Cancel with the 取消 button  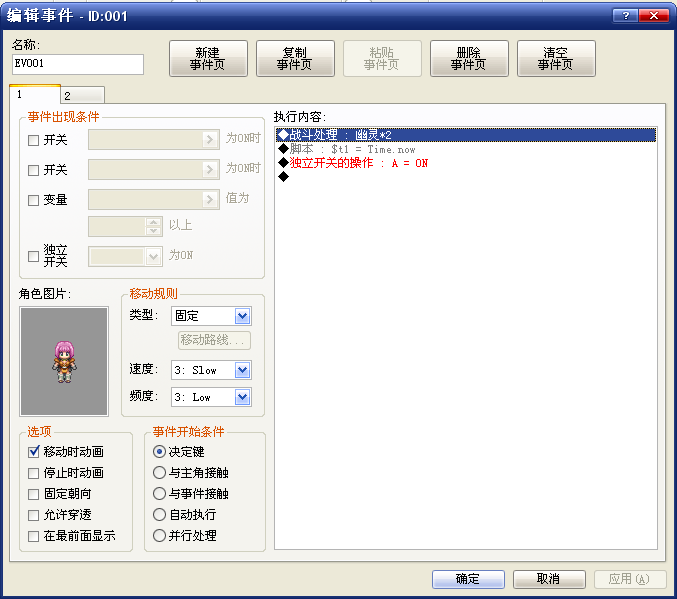[549, 579]
